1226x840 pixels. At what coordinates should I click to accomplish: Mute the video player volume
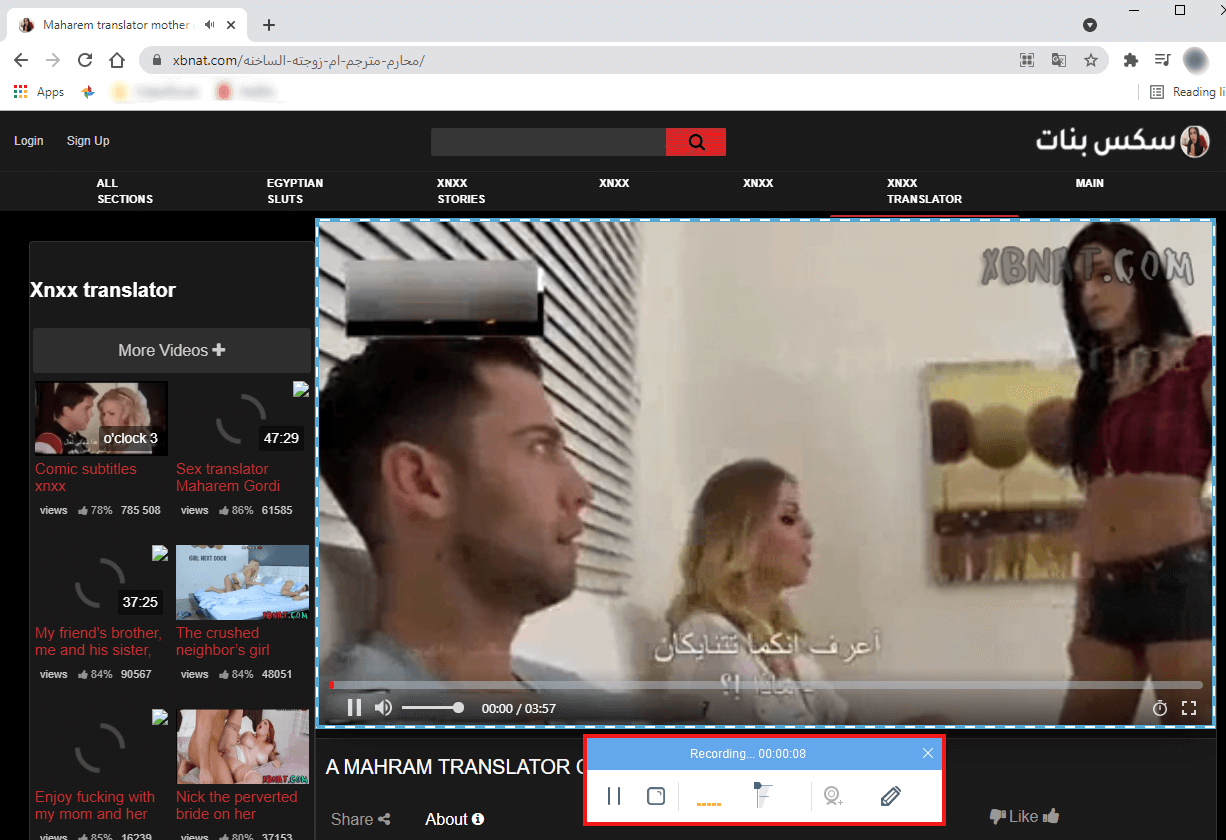(383, 708)
